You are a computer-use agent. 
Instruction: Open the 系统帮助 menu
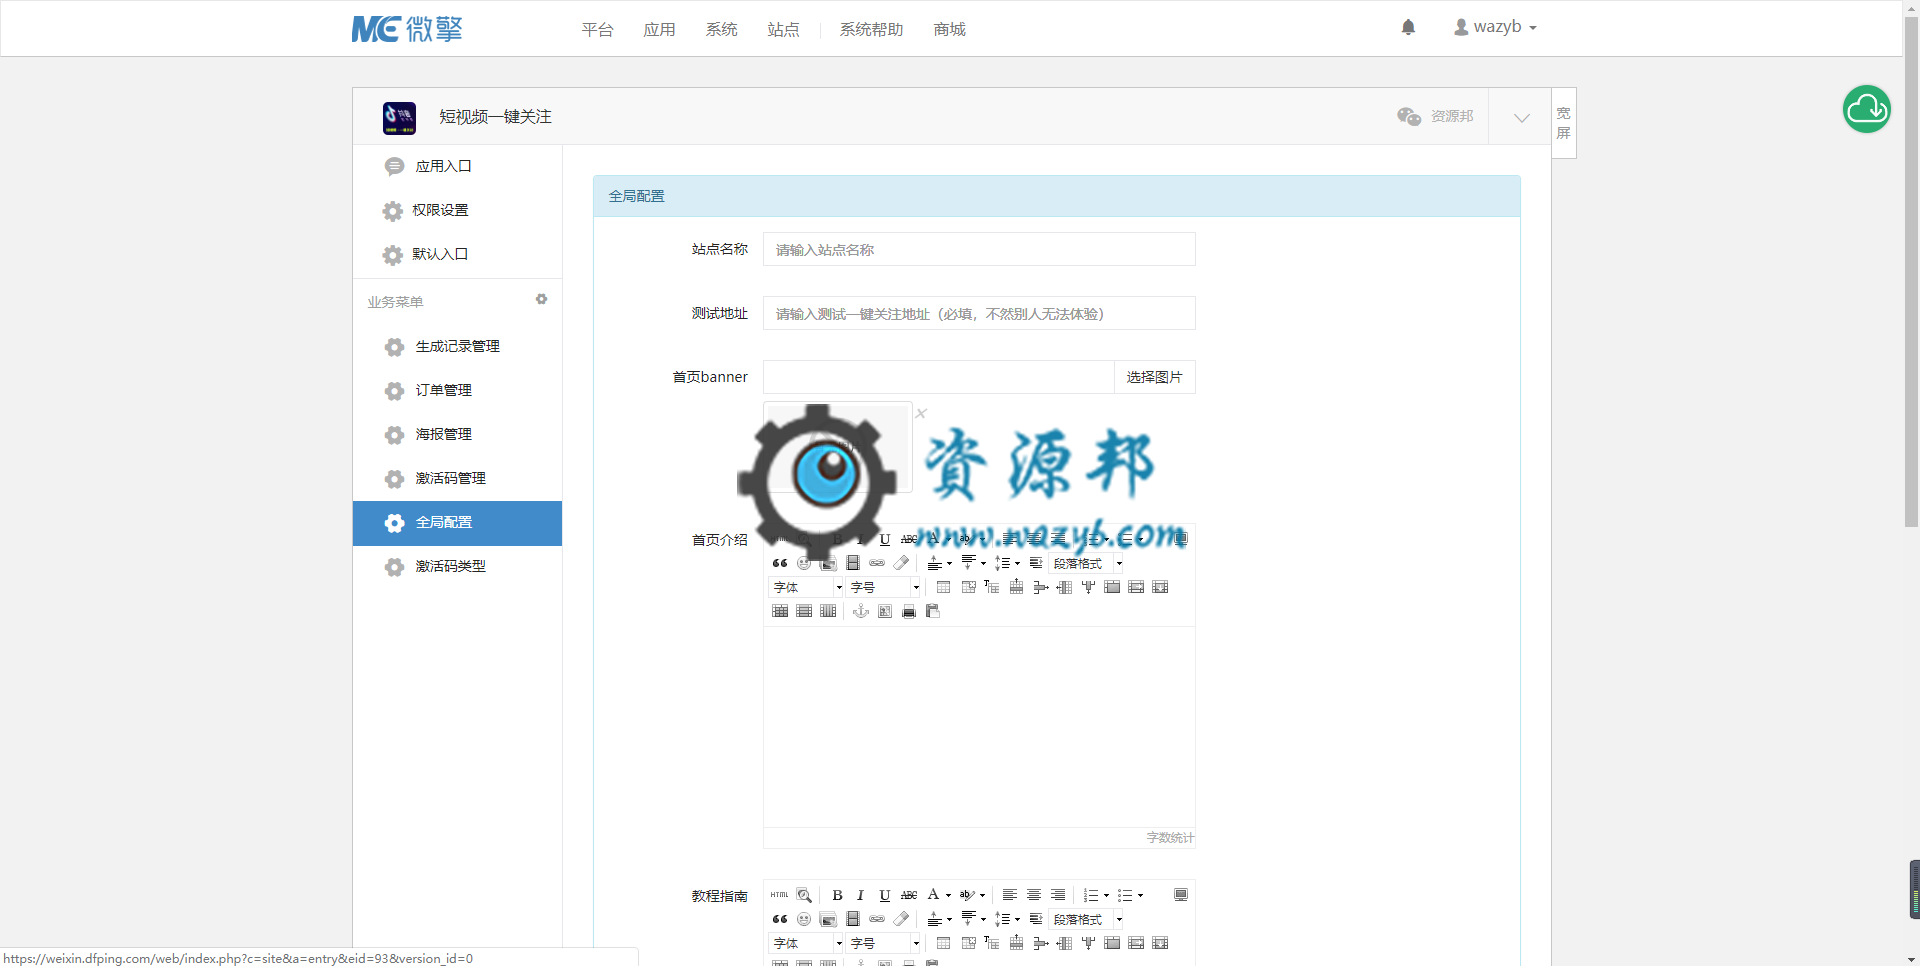click(871, 29)
